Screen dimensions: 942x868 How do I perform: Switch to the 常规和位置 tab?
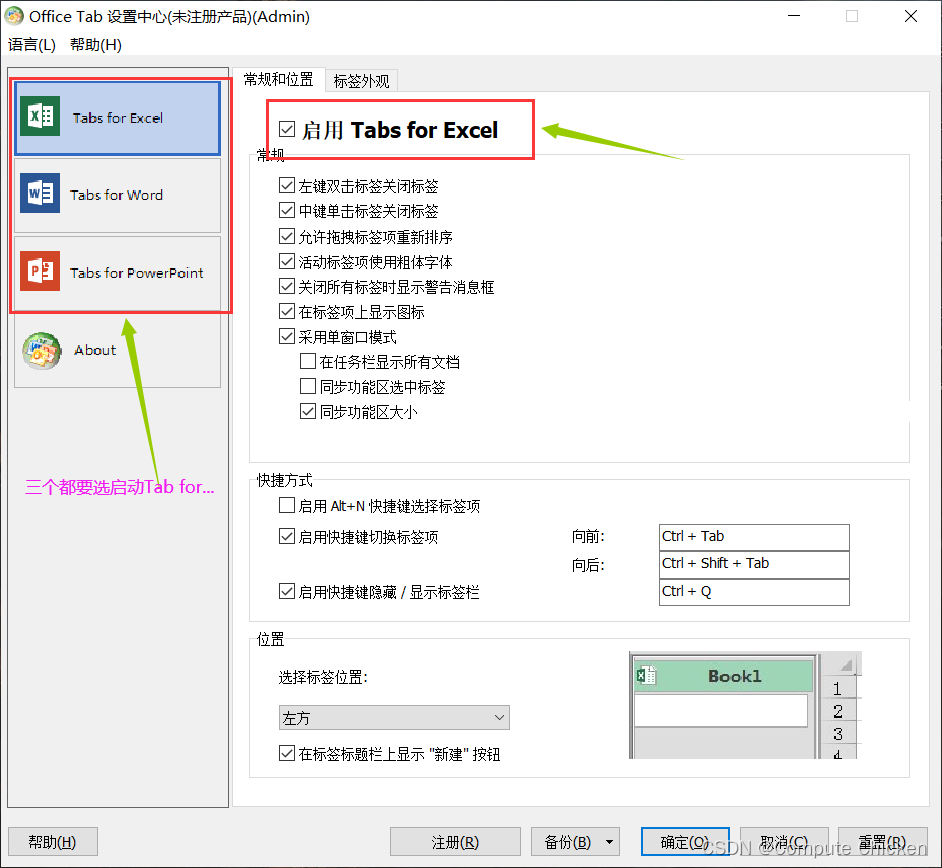(x=278, y=79)
